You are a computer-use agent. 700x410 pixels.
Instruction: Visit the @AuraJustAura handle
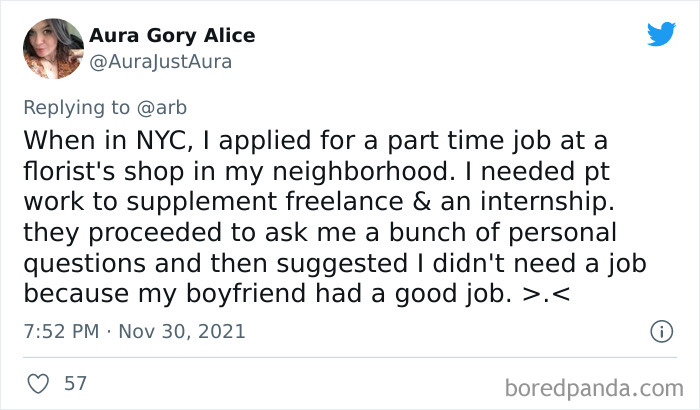[x=161, y=62]
